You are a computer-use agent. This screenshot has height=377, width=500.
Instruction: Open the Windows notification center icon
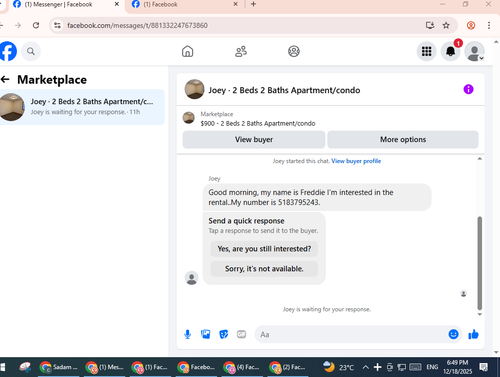coord(483,367)
